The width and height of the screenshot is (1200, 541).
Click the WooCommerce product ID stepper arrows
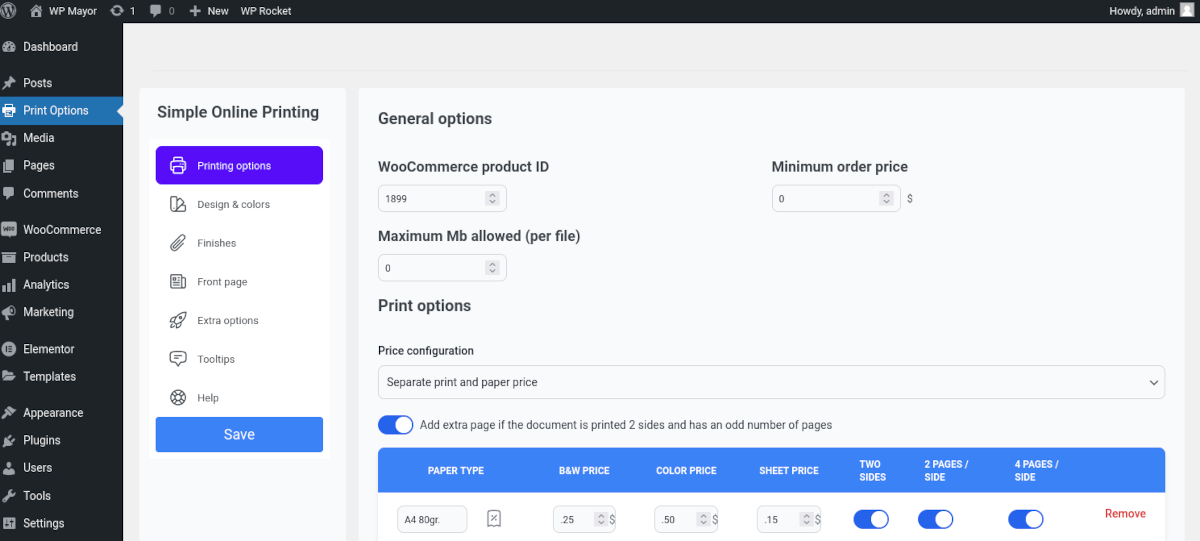(492, 199)
